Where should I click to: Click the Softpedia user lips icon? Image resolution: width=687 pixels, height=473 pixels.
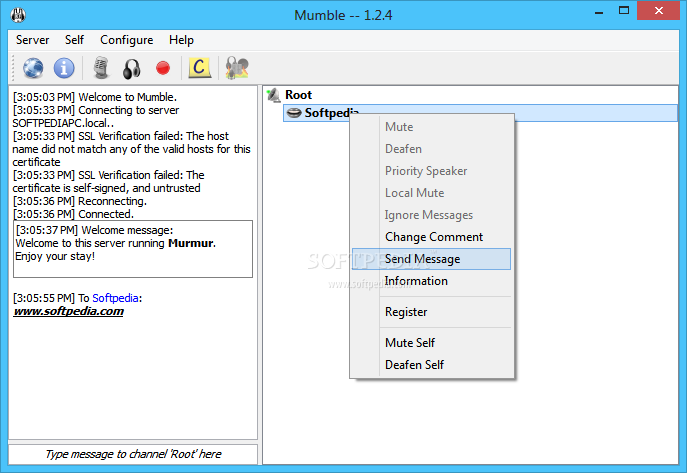[x=294, y=113]
